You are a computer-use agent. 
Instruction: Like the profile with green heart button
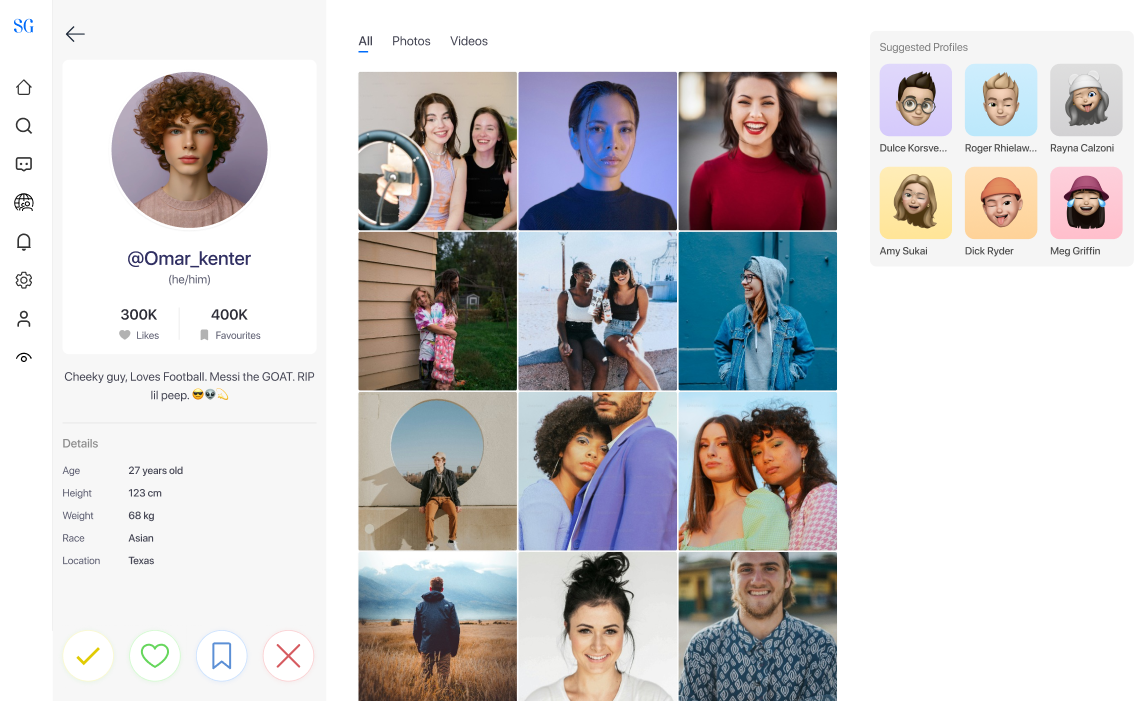154,656
